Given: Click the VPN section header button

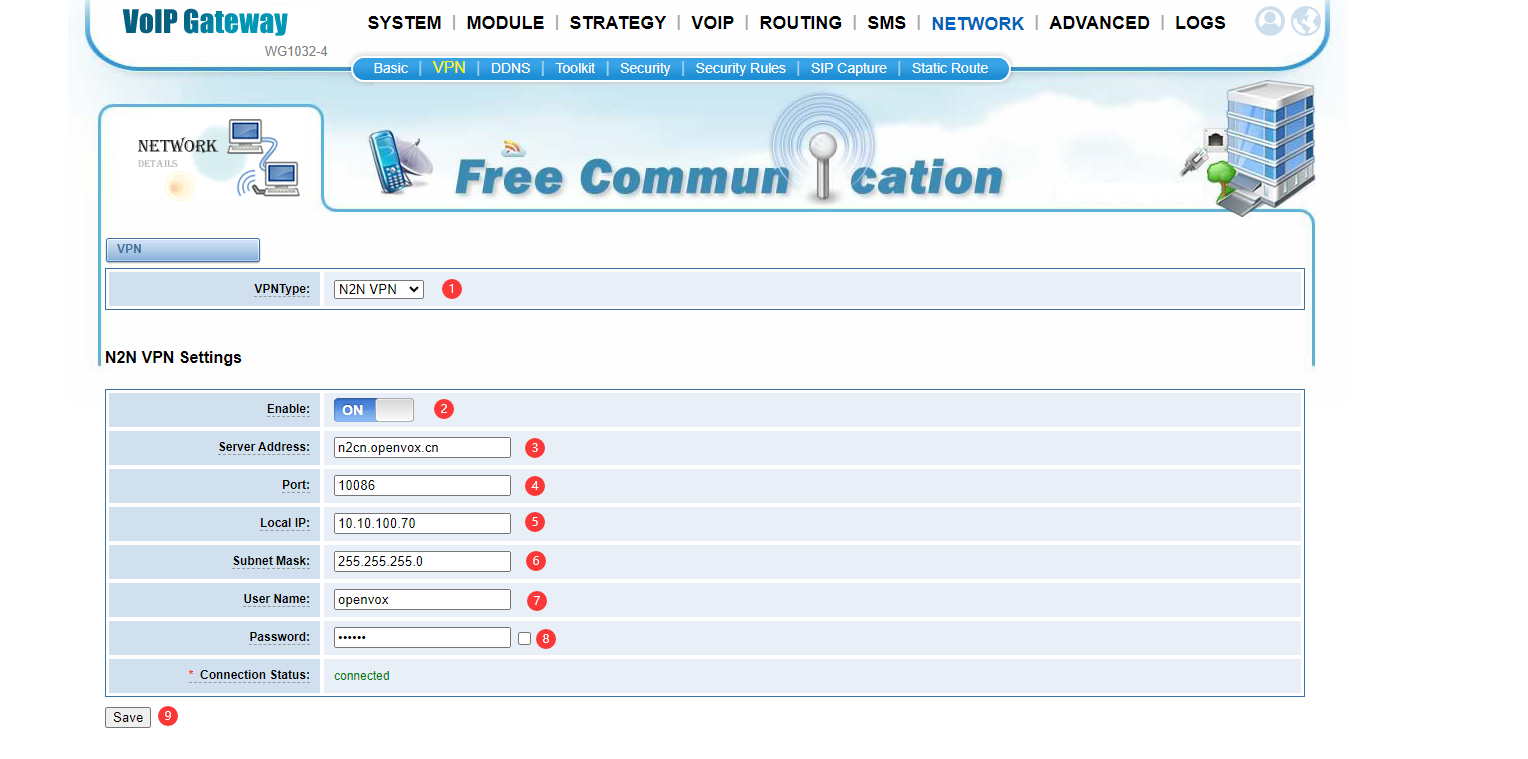Looking at the screenshot, I should tap(183, 249).
